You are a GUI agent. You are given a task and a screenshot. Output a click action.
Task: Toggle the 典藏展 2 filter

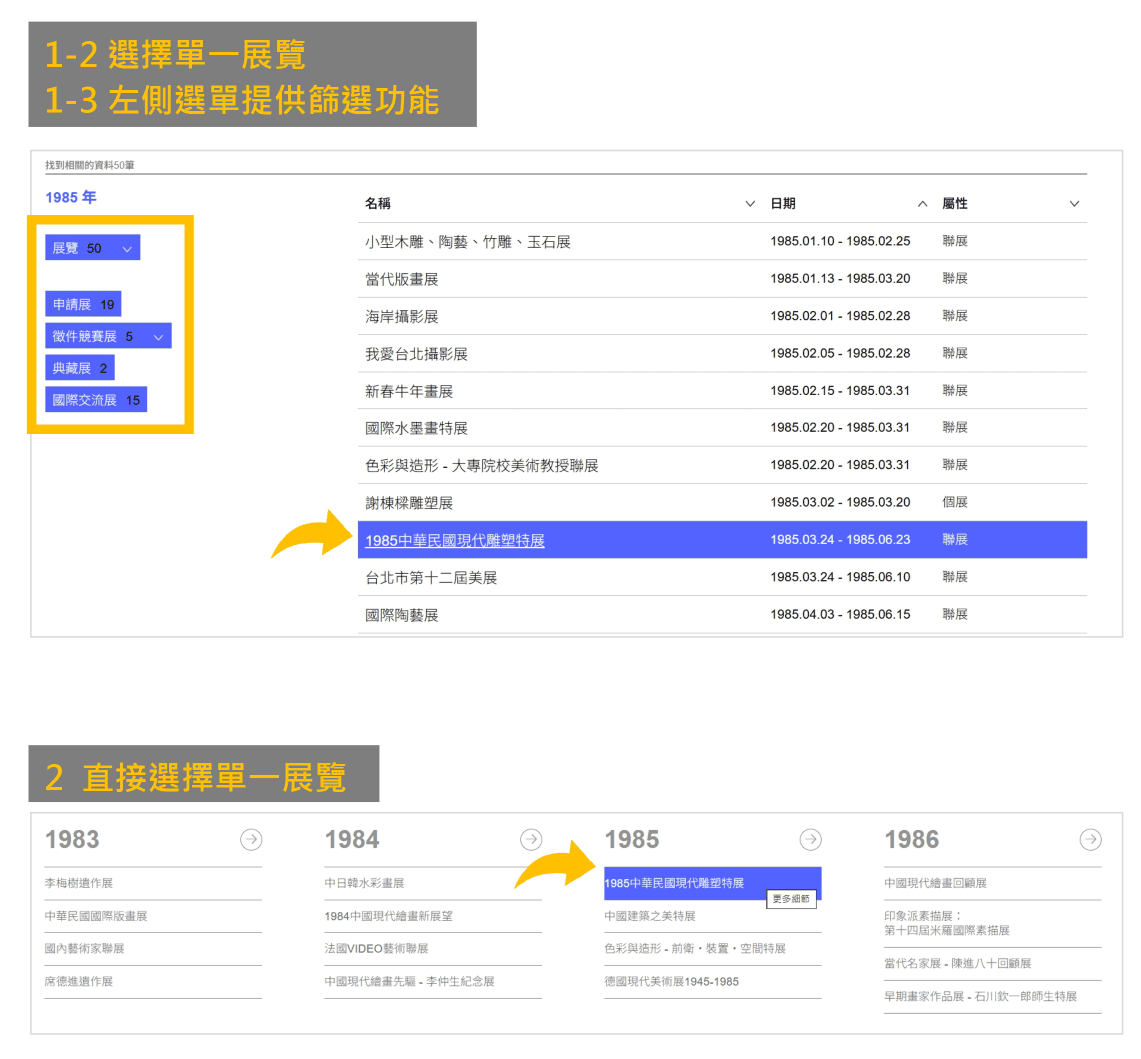coord(79,367)
